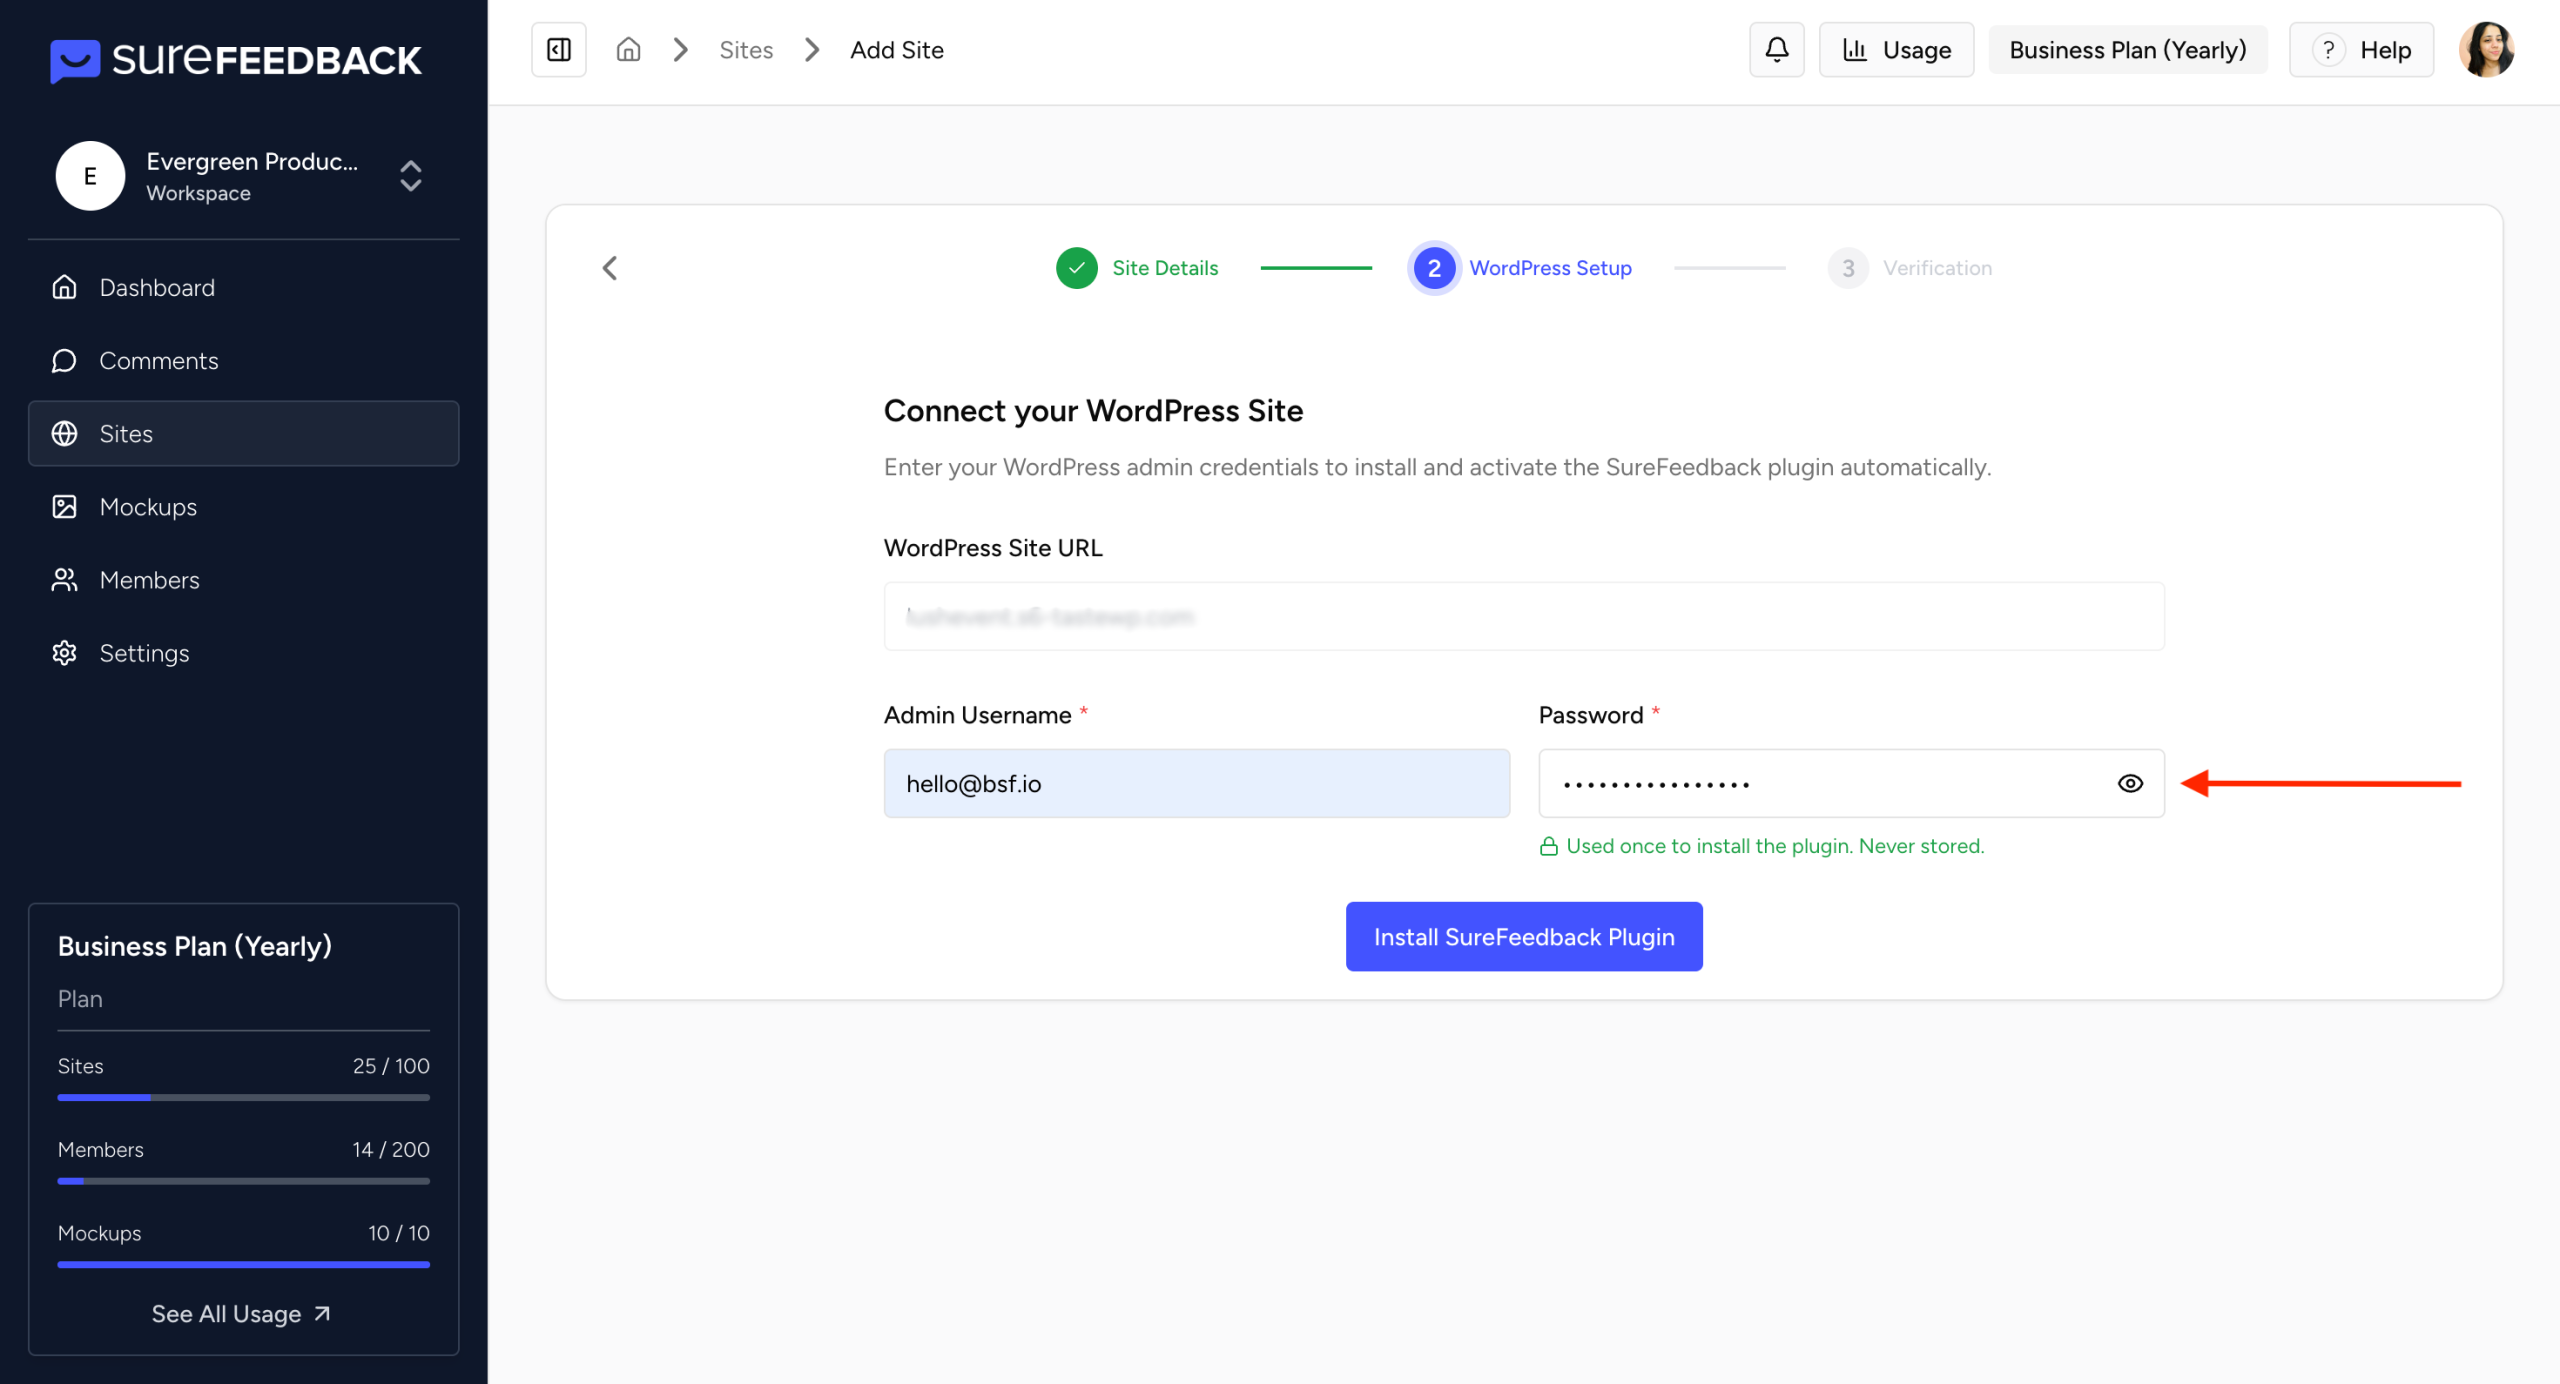
Task: Open Settings gear item
Action: [144, 653]
